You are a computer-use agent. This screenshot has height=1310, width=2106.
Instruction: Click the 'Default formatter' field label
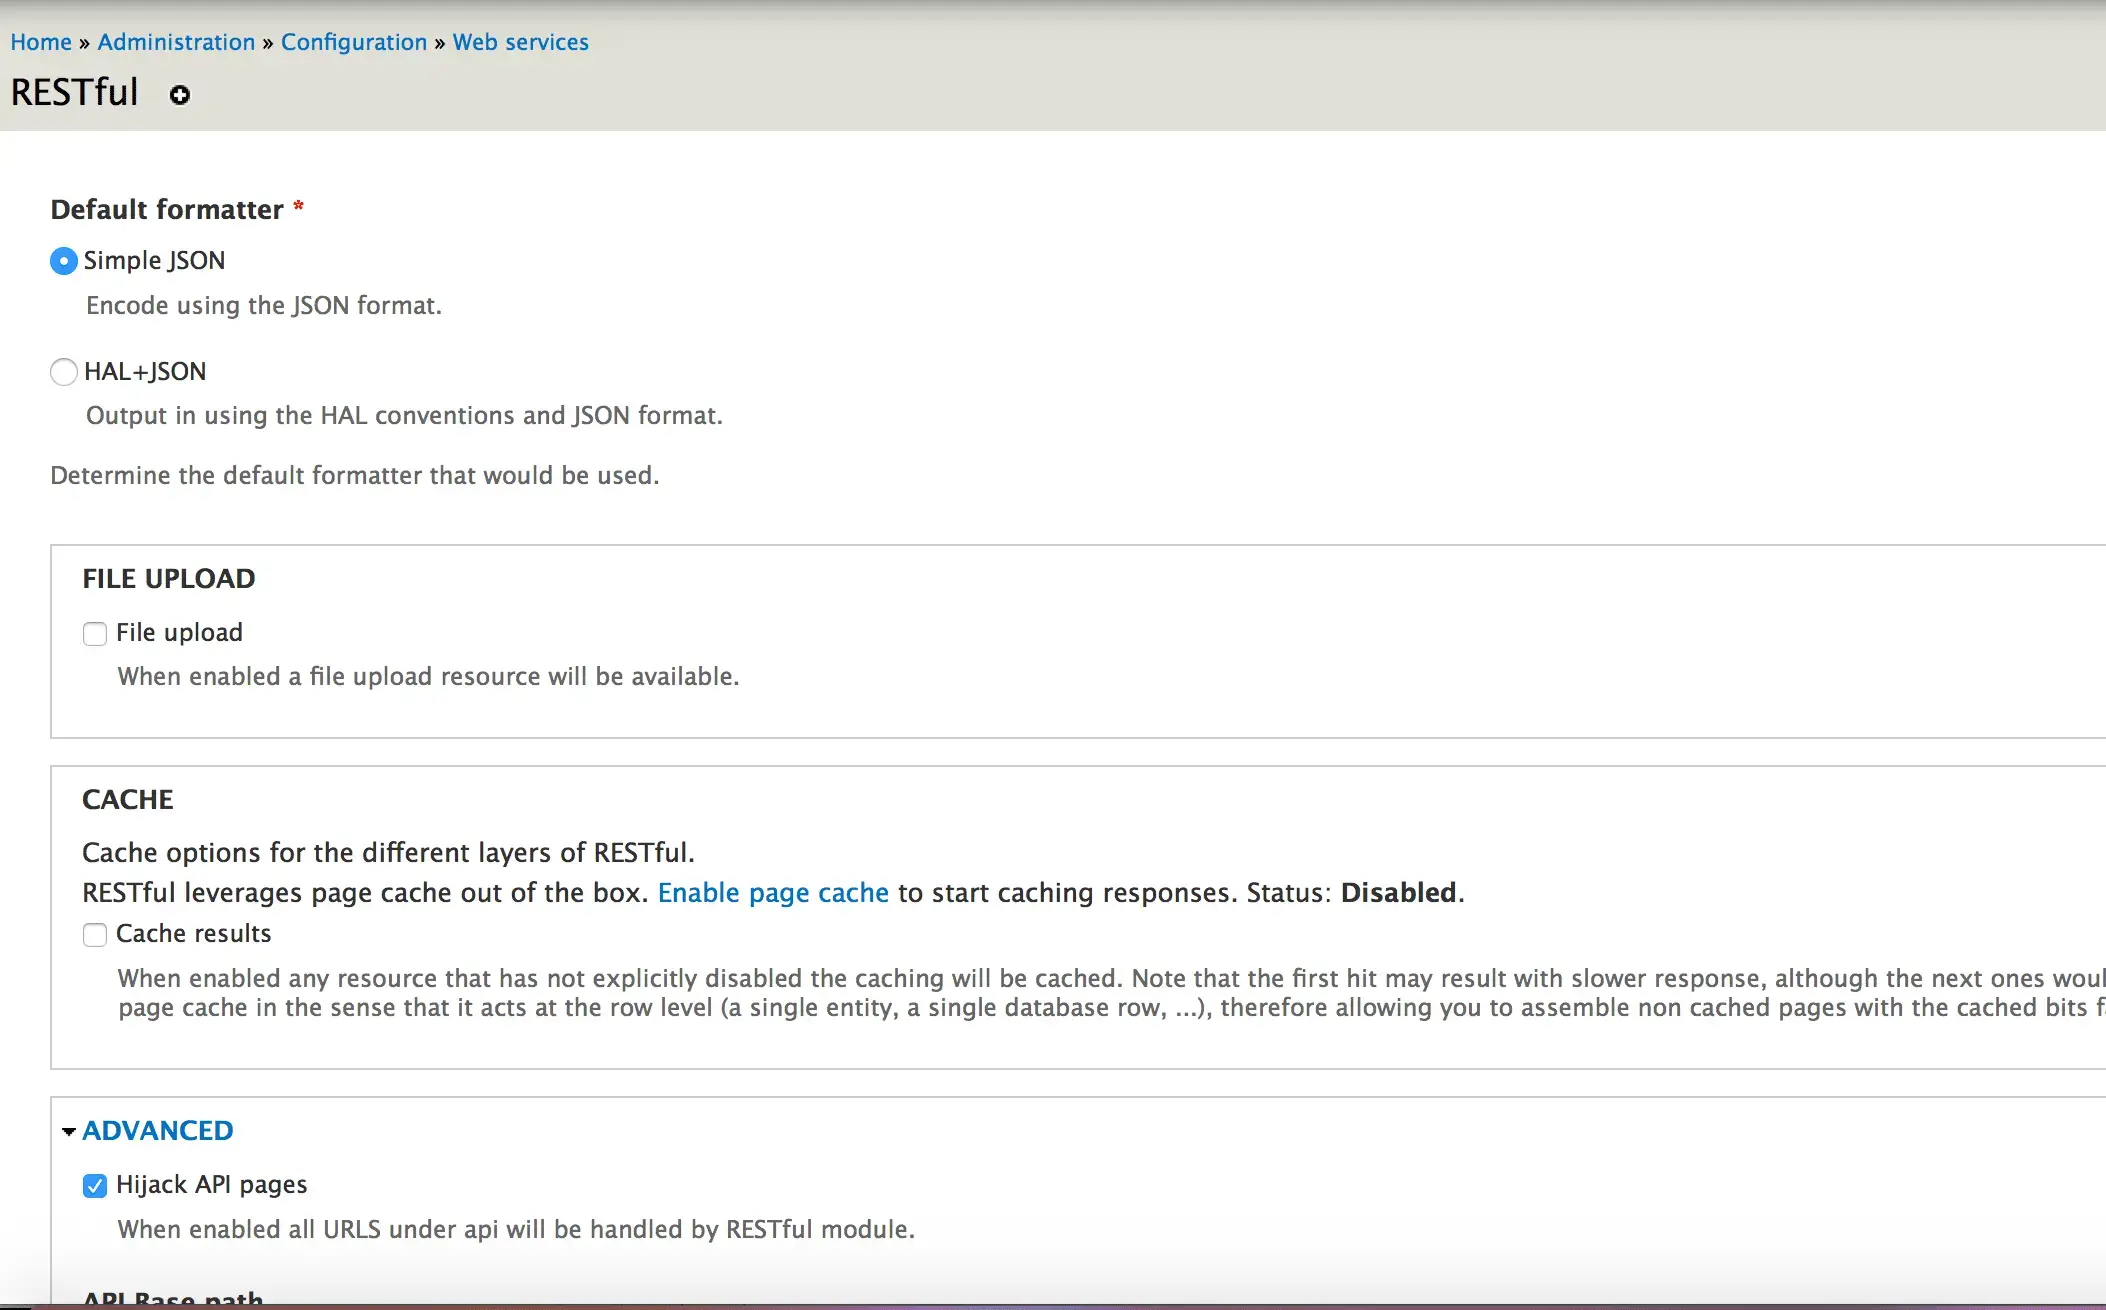(167, 209)
